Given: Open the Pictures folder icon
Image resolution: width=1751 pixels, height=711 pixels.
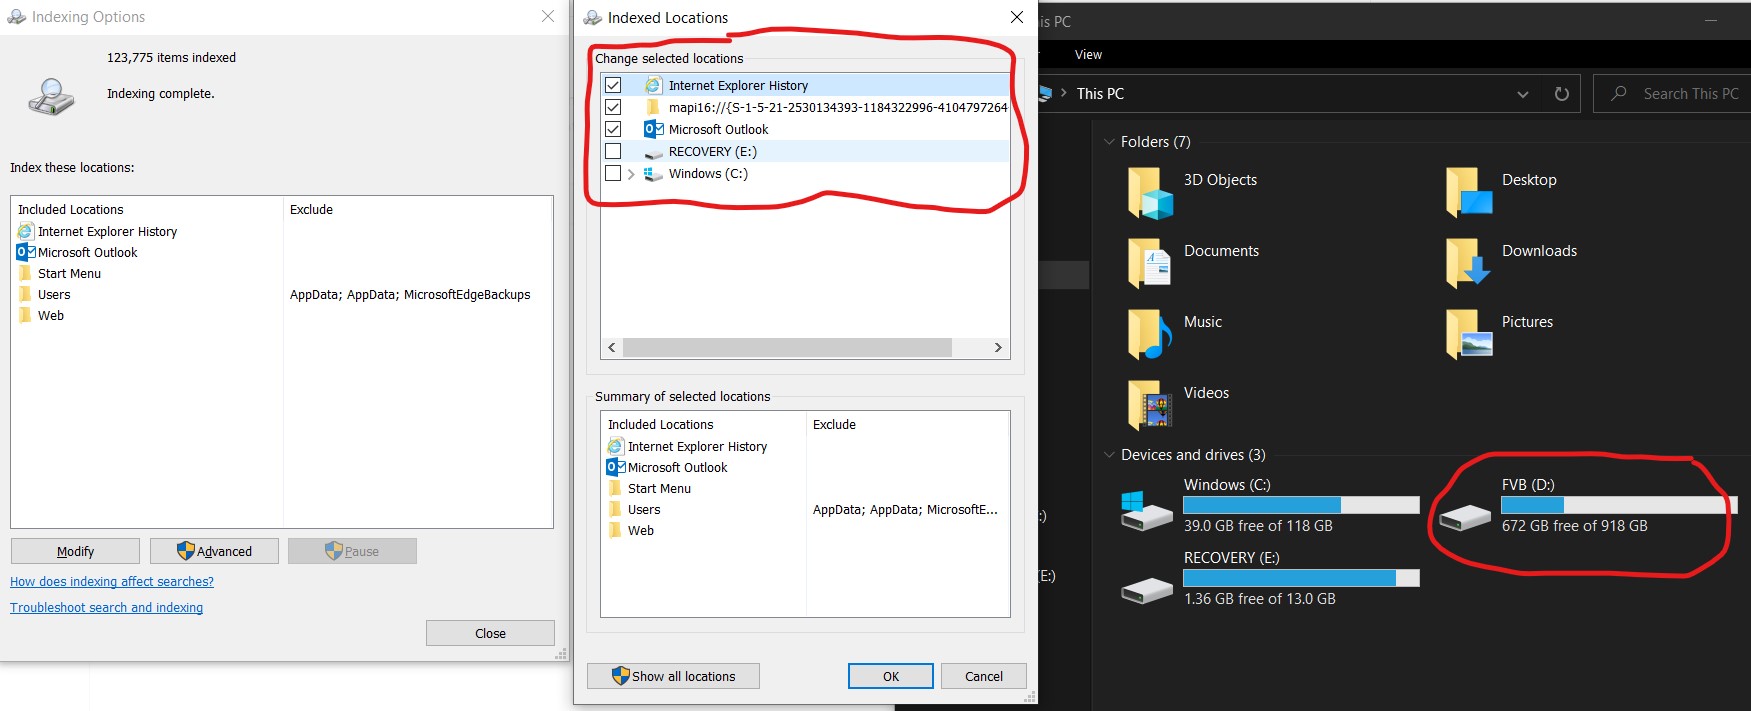Looking at the screenshot, I should [1468, 335].
